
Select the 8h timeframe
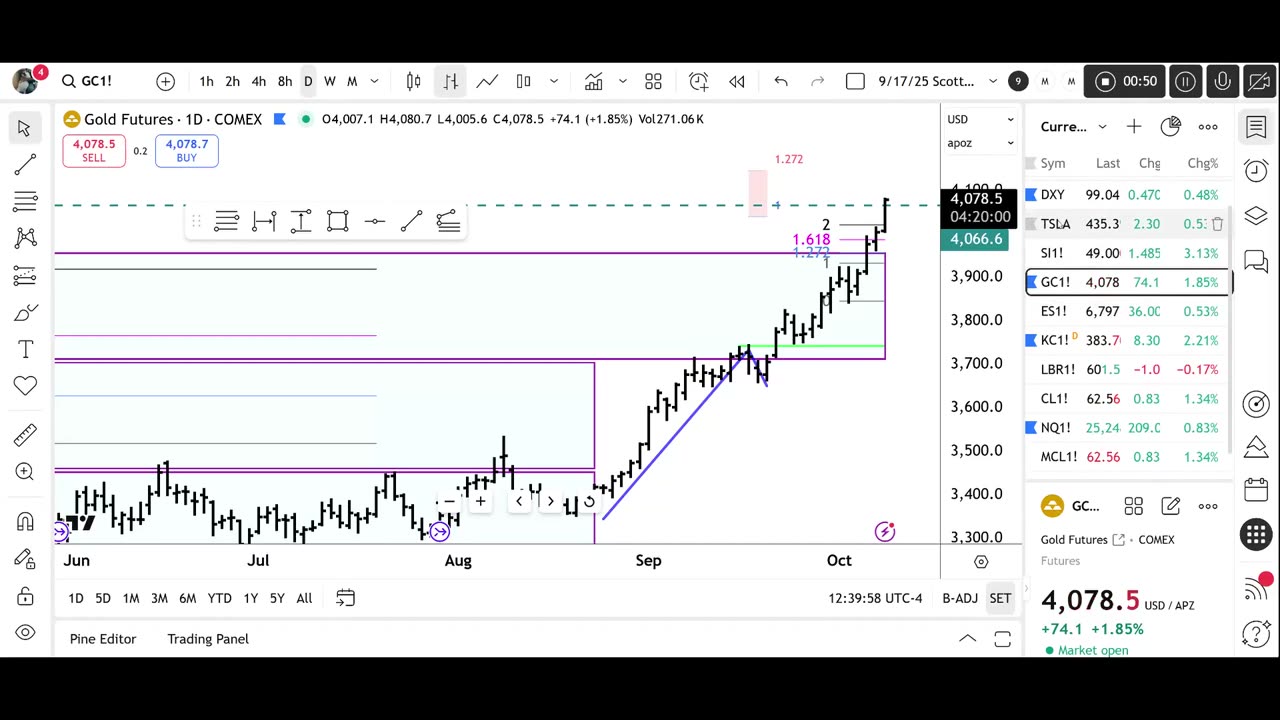pos(285,81)
